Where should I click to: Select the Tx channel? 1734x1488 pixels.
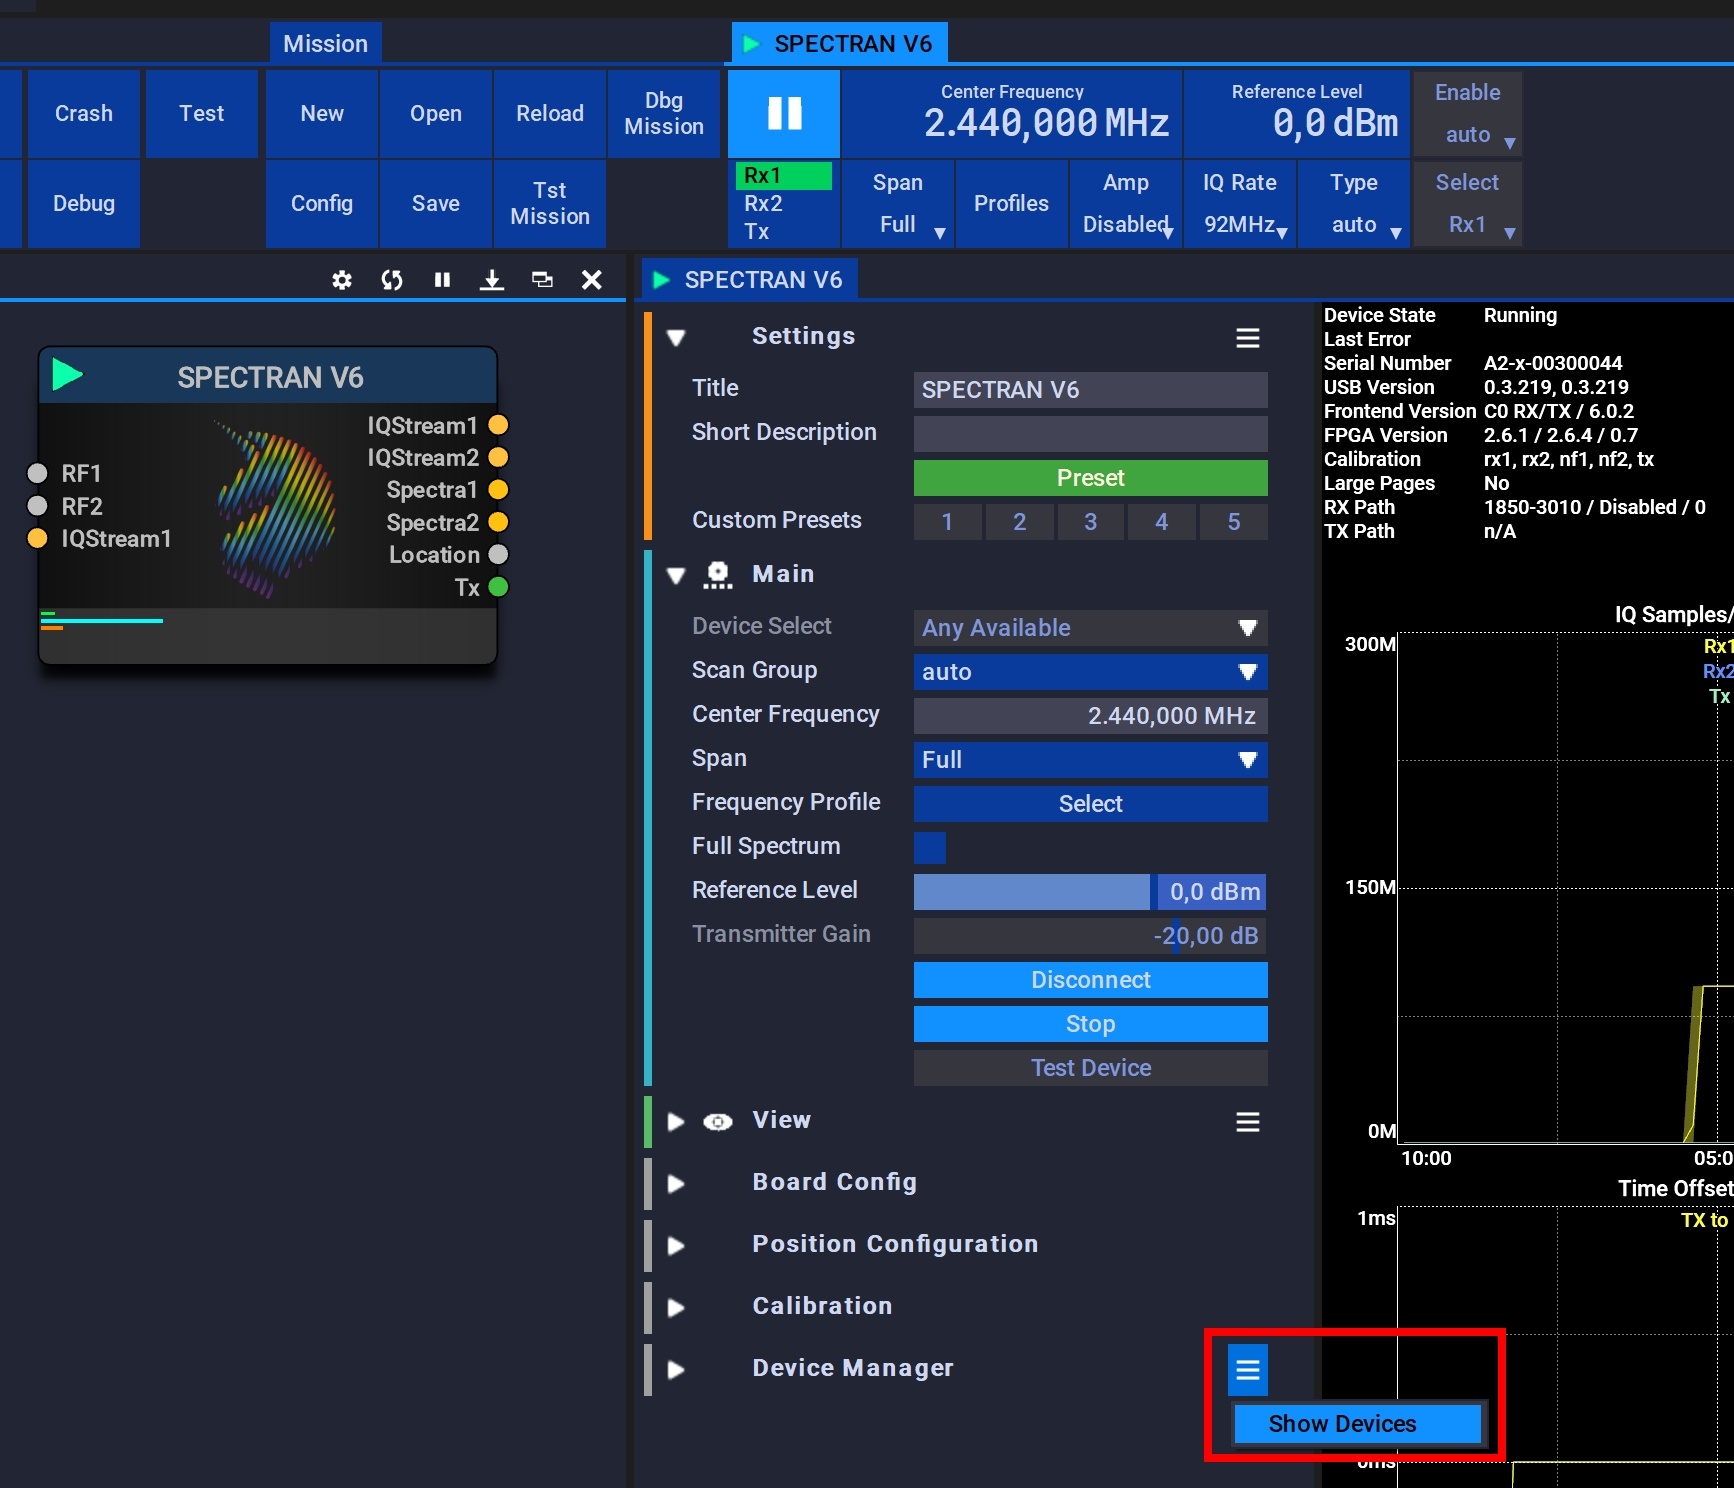click(x=784, y=232)
